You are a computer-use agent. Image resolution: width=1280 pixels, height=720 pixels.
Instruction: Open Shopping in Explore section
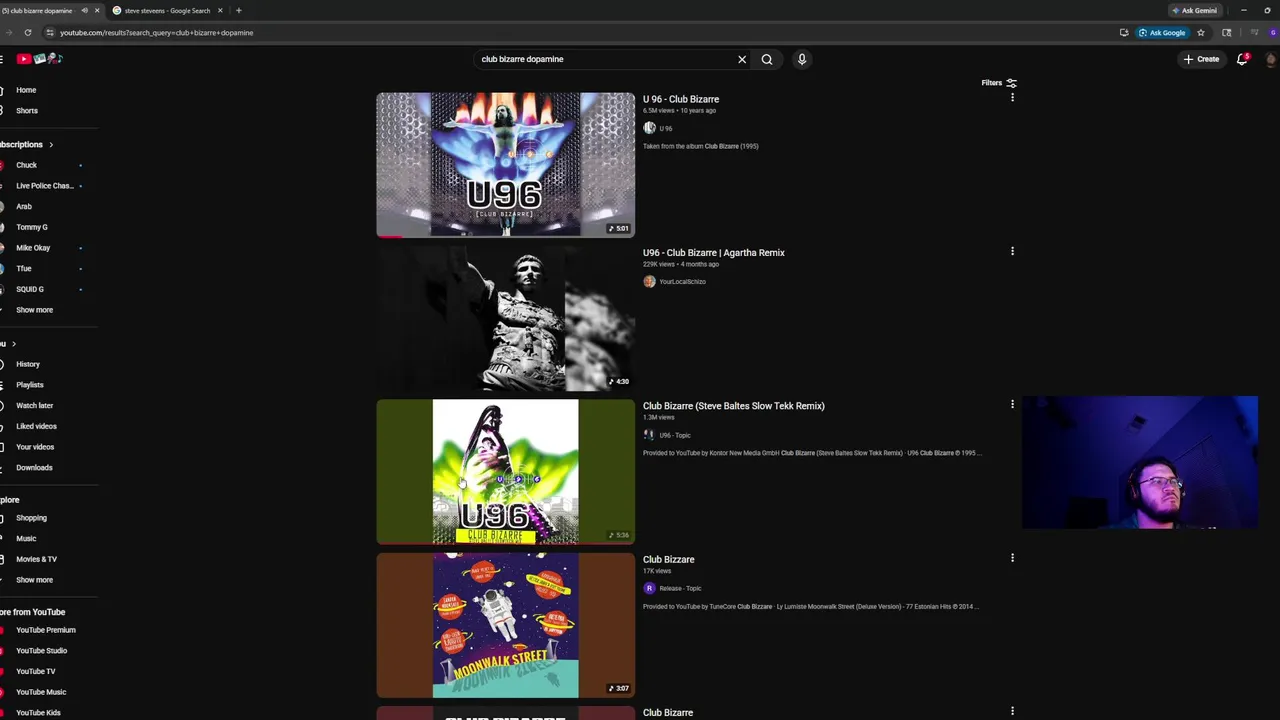[x=31, y=518]
